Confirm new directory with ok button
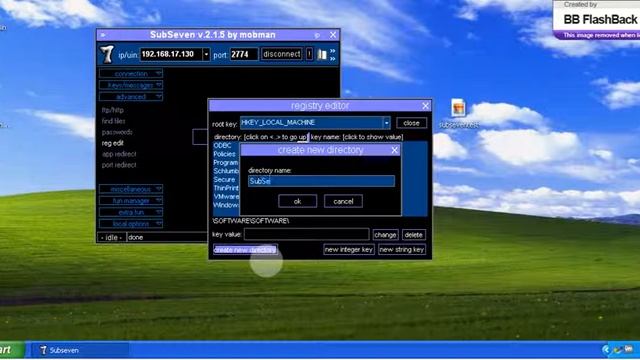 [298, 201]
